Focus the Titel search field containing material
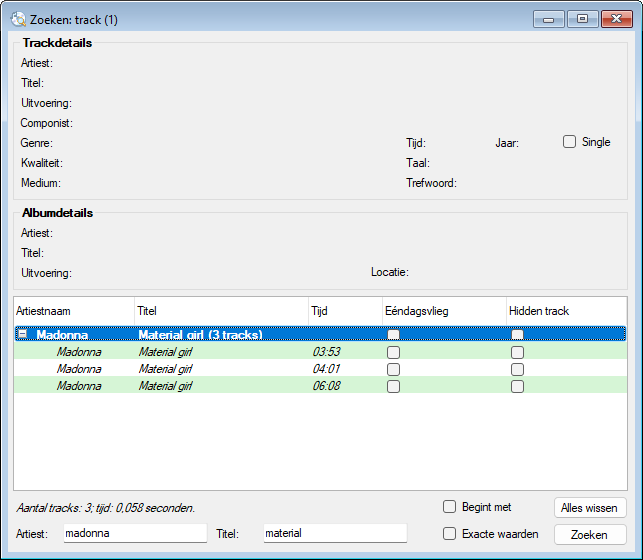The height and width of the screenshot is (560, 643). (x=335, y=533)
